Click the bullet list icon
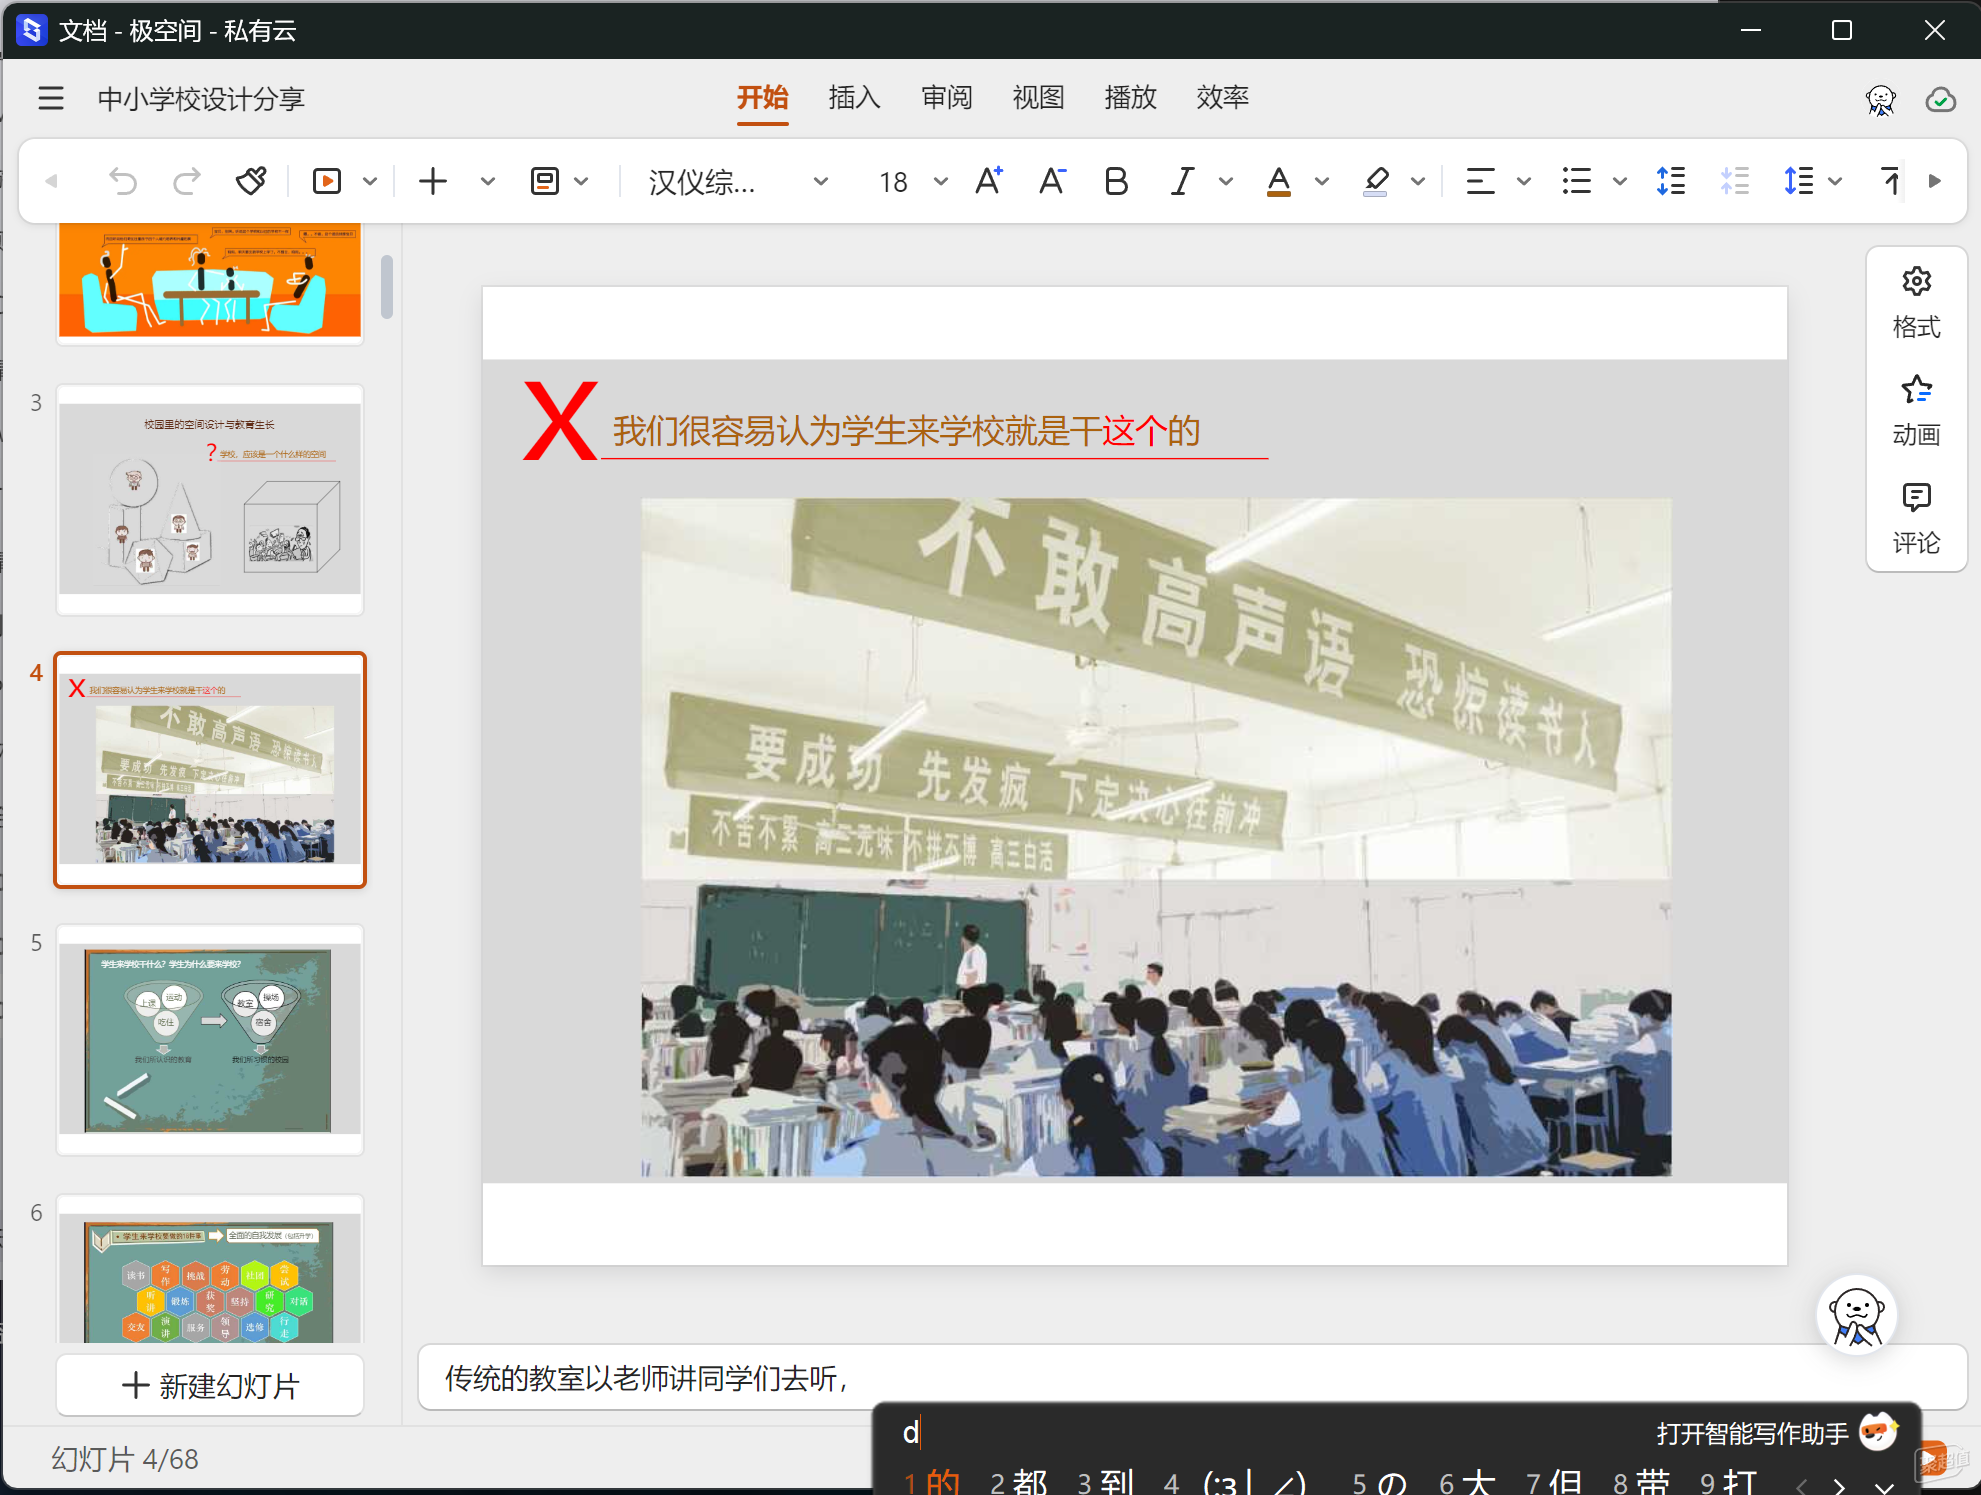 click(x=1577, y=181)
